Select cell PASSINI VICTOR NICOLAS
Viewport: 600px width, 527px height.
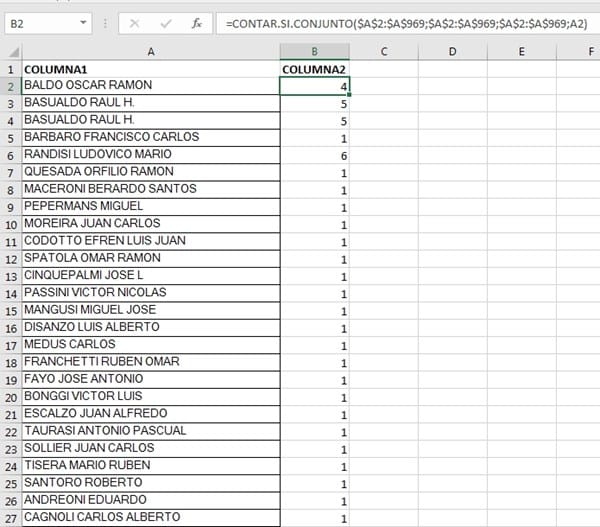pos(151,294)
